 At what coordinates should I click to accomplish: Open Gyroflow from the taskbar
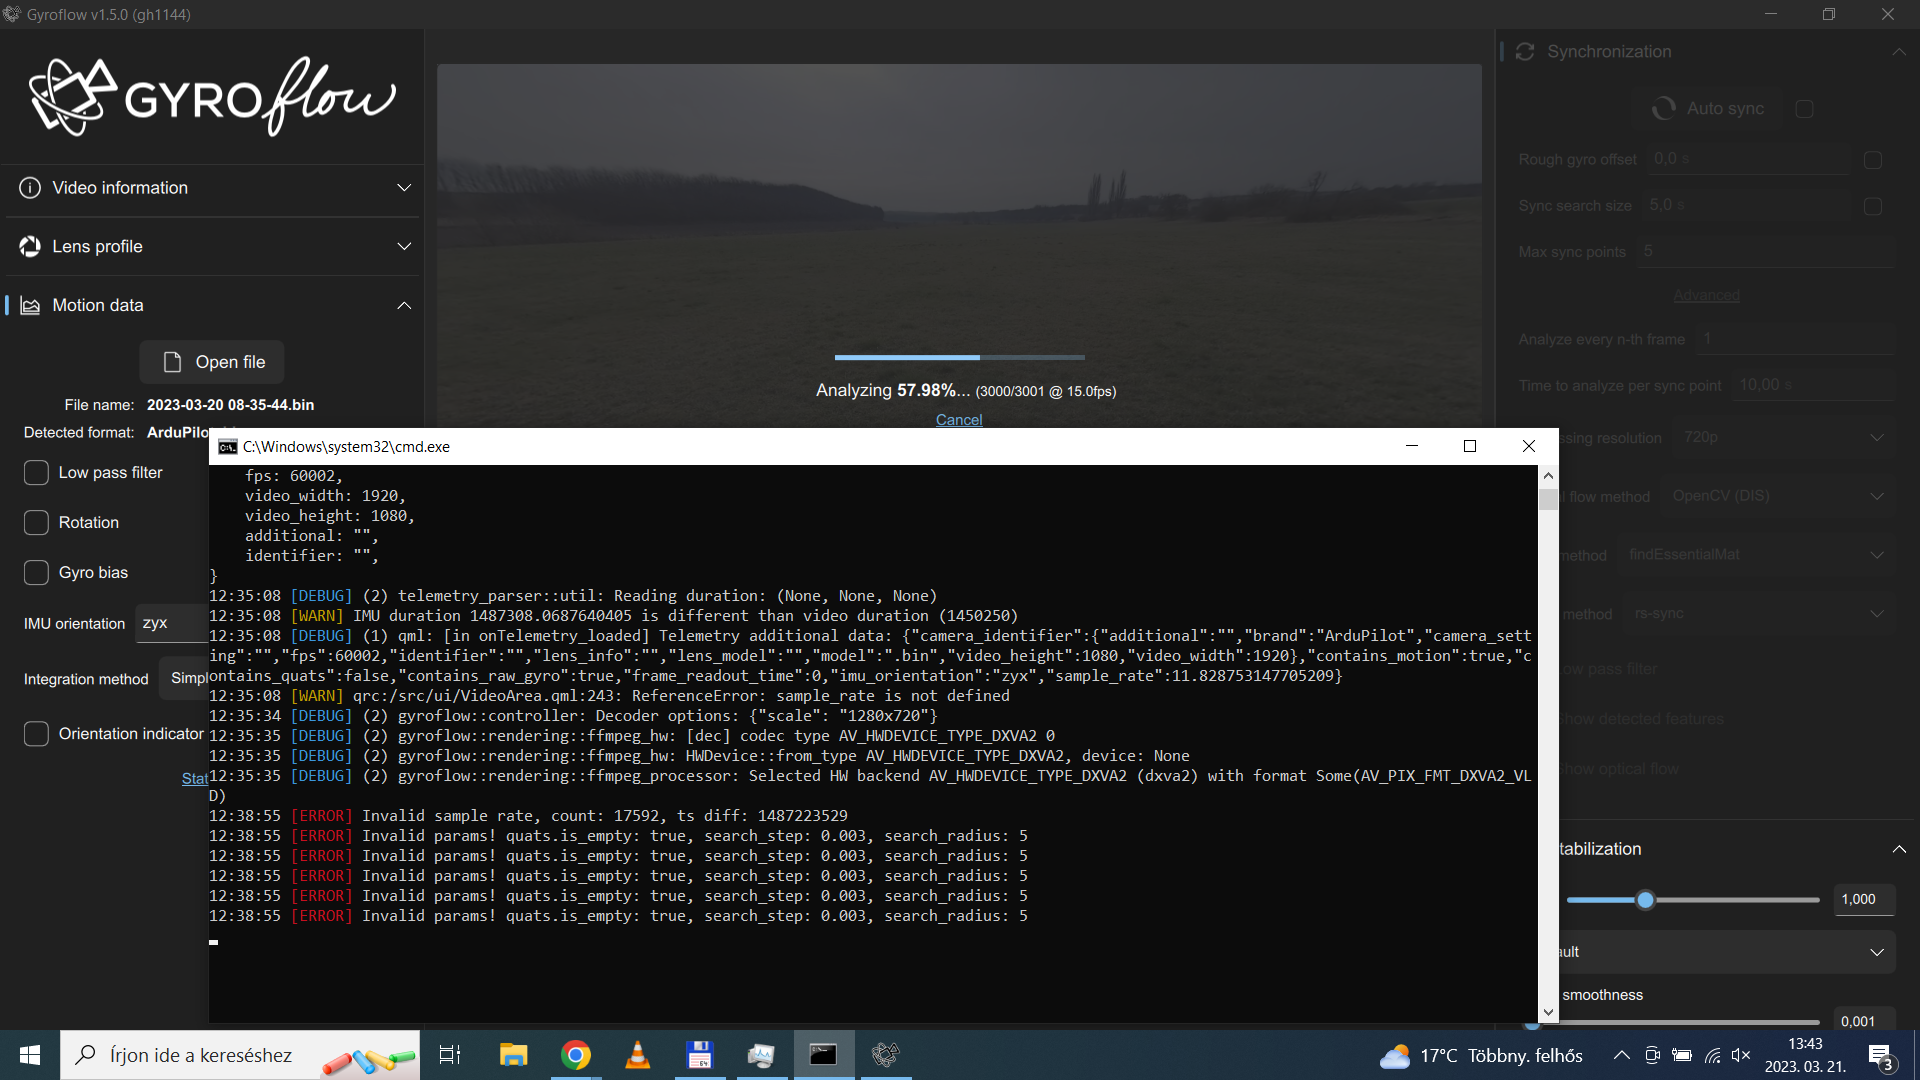tap(886, 1055)
